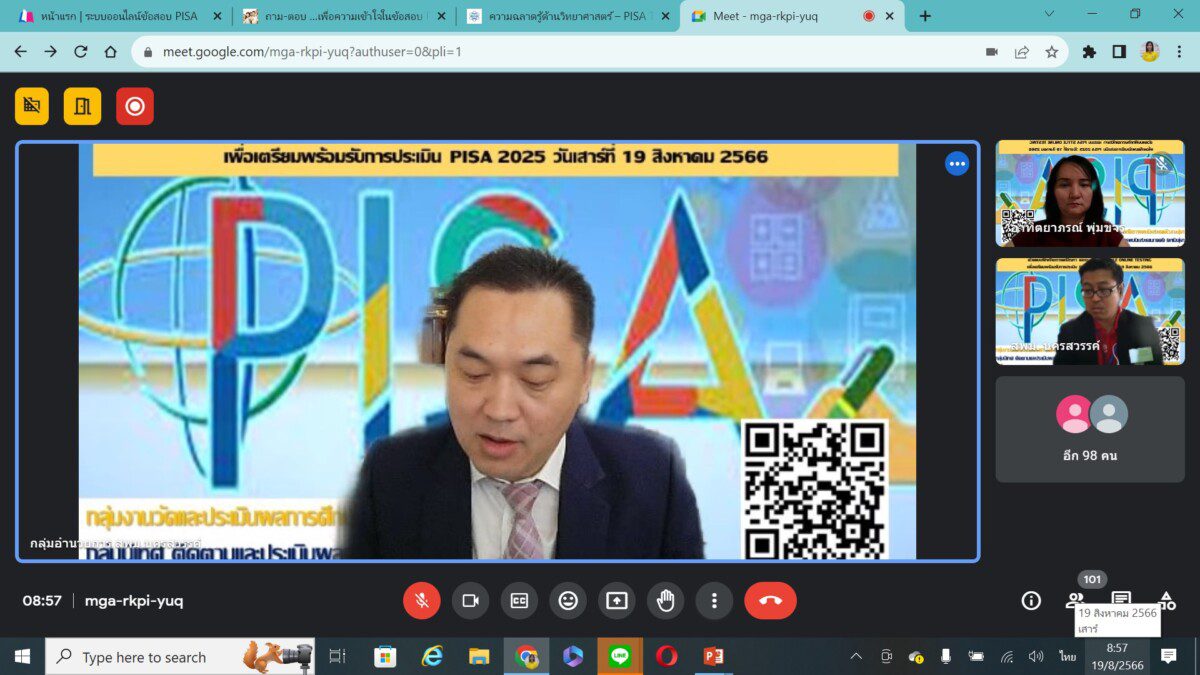1200x675 pixels.
Task: Select the Meet - mga-rkpi-yuq tab
Action: click(x=780, y=16)
